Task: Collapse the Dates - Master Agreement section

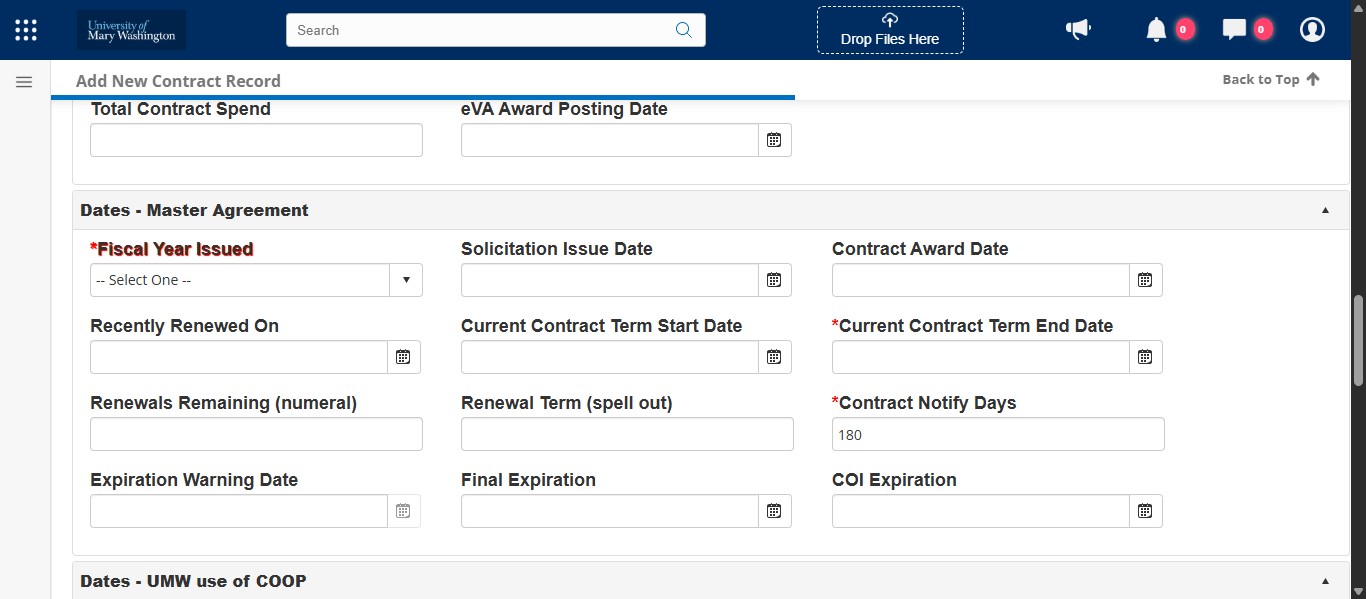Action: (1325, 210)
